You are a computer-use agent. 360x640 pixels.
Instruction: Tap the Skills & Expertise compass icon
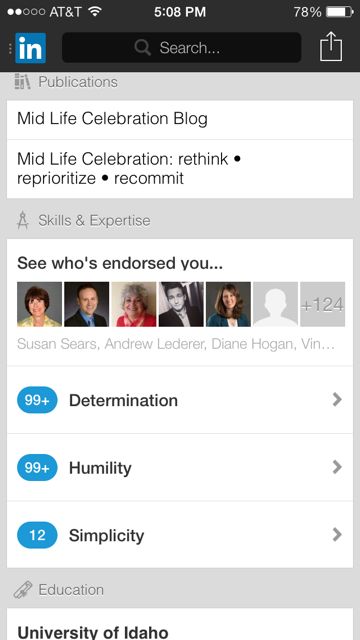click(23, 221)
